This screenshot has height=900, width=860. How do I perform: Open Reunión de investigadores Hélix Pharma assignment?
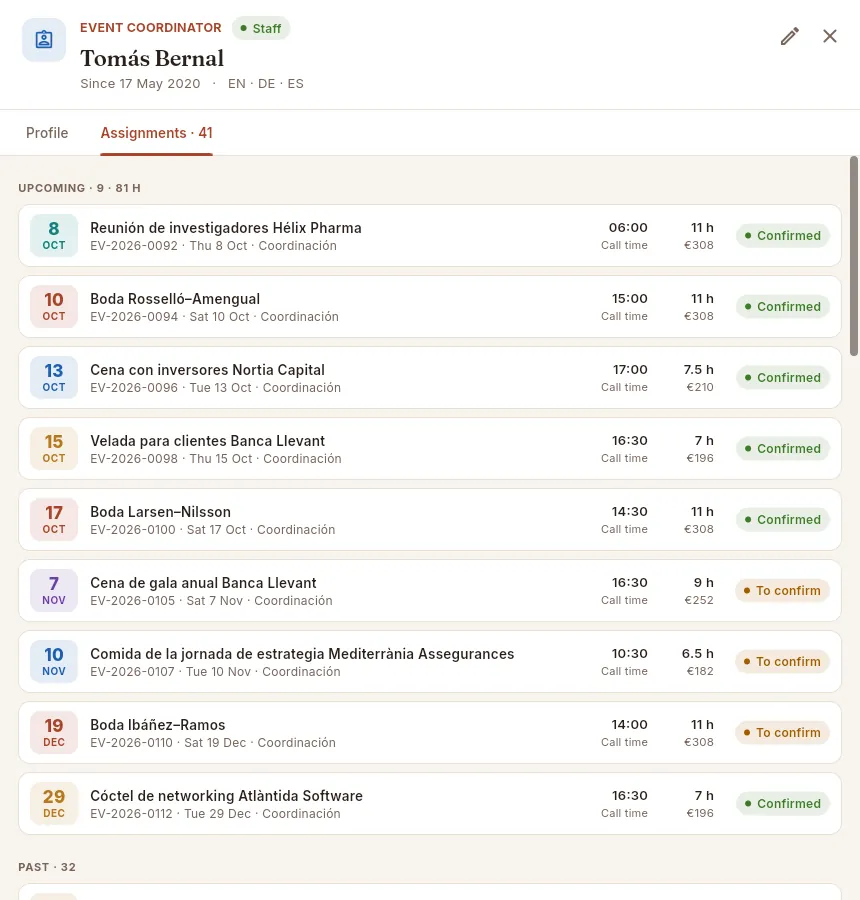(430, 235)
